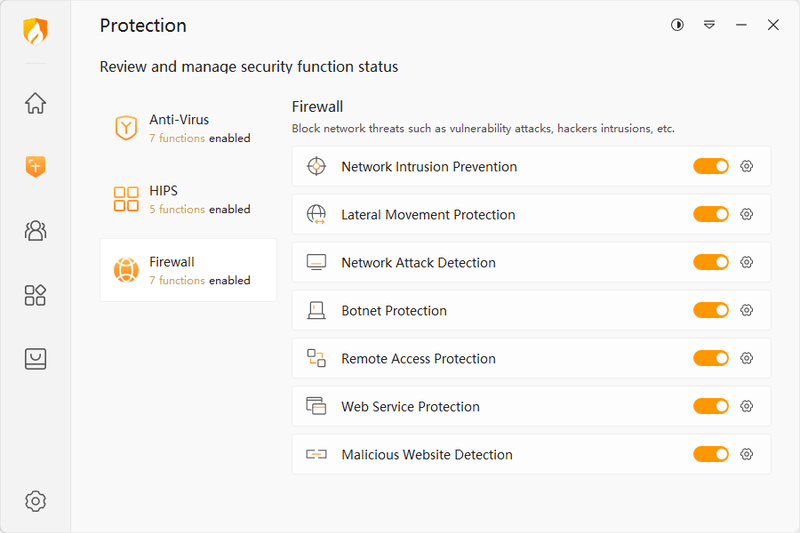Image resolution: width=800 pixels, height=533 pixels.
Task: Open the Home page in sidebar
Action: click(x=35, y=103)
